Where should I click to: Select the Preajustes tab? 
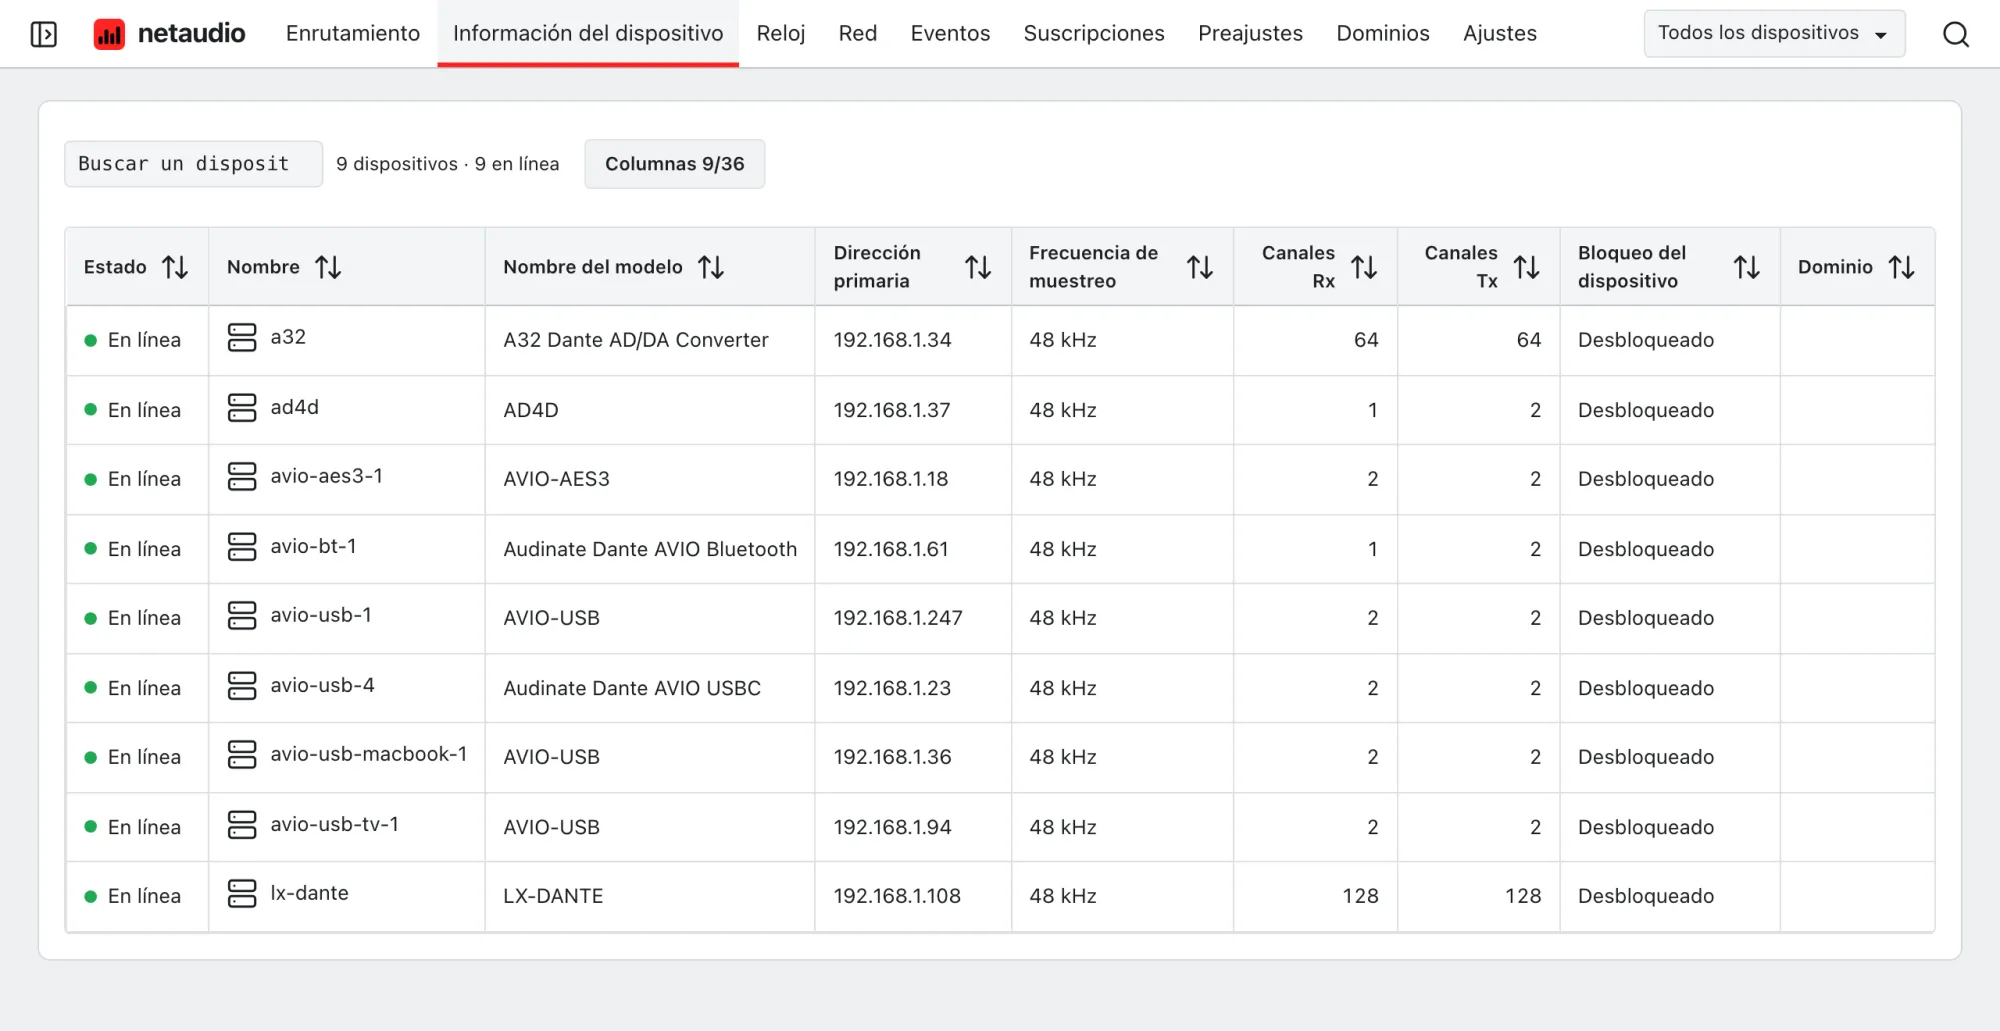click(1250, 33)
